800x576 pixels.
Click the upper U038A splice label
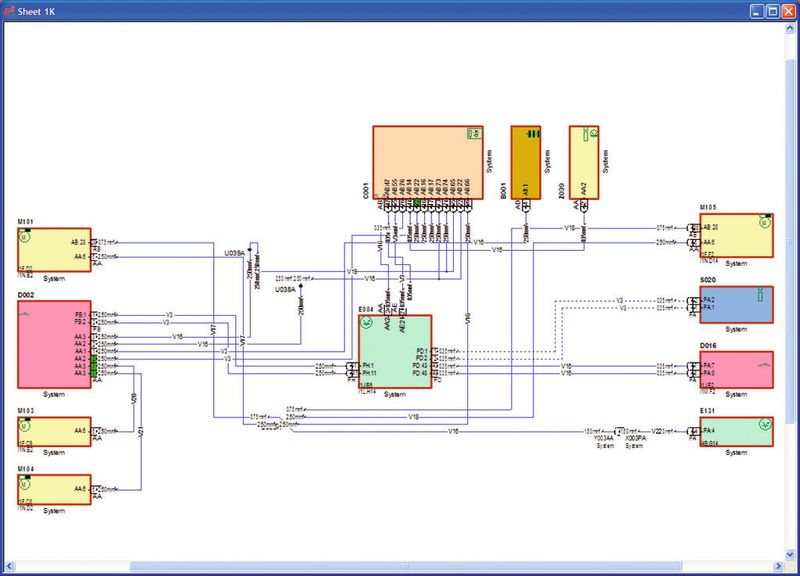click(234, 253)
